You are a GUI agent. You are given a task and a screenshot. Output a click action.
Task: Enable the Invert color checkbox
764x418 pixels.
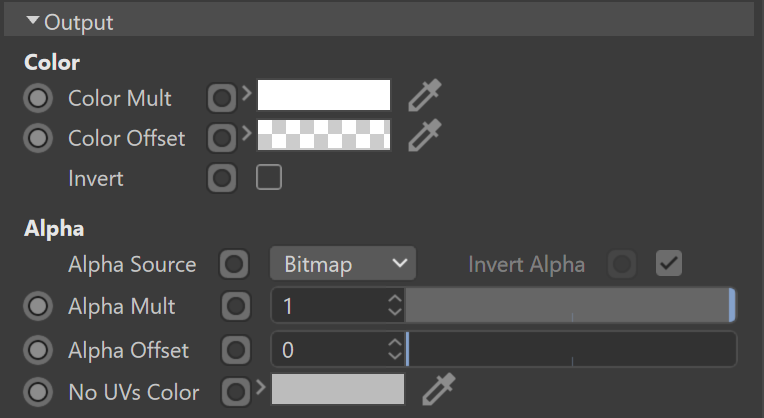click(x=269, y=177)
